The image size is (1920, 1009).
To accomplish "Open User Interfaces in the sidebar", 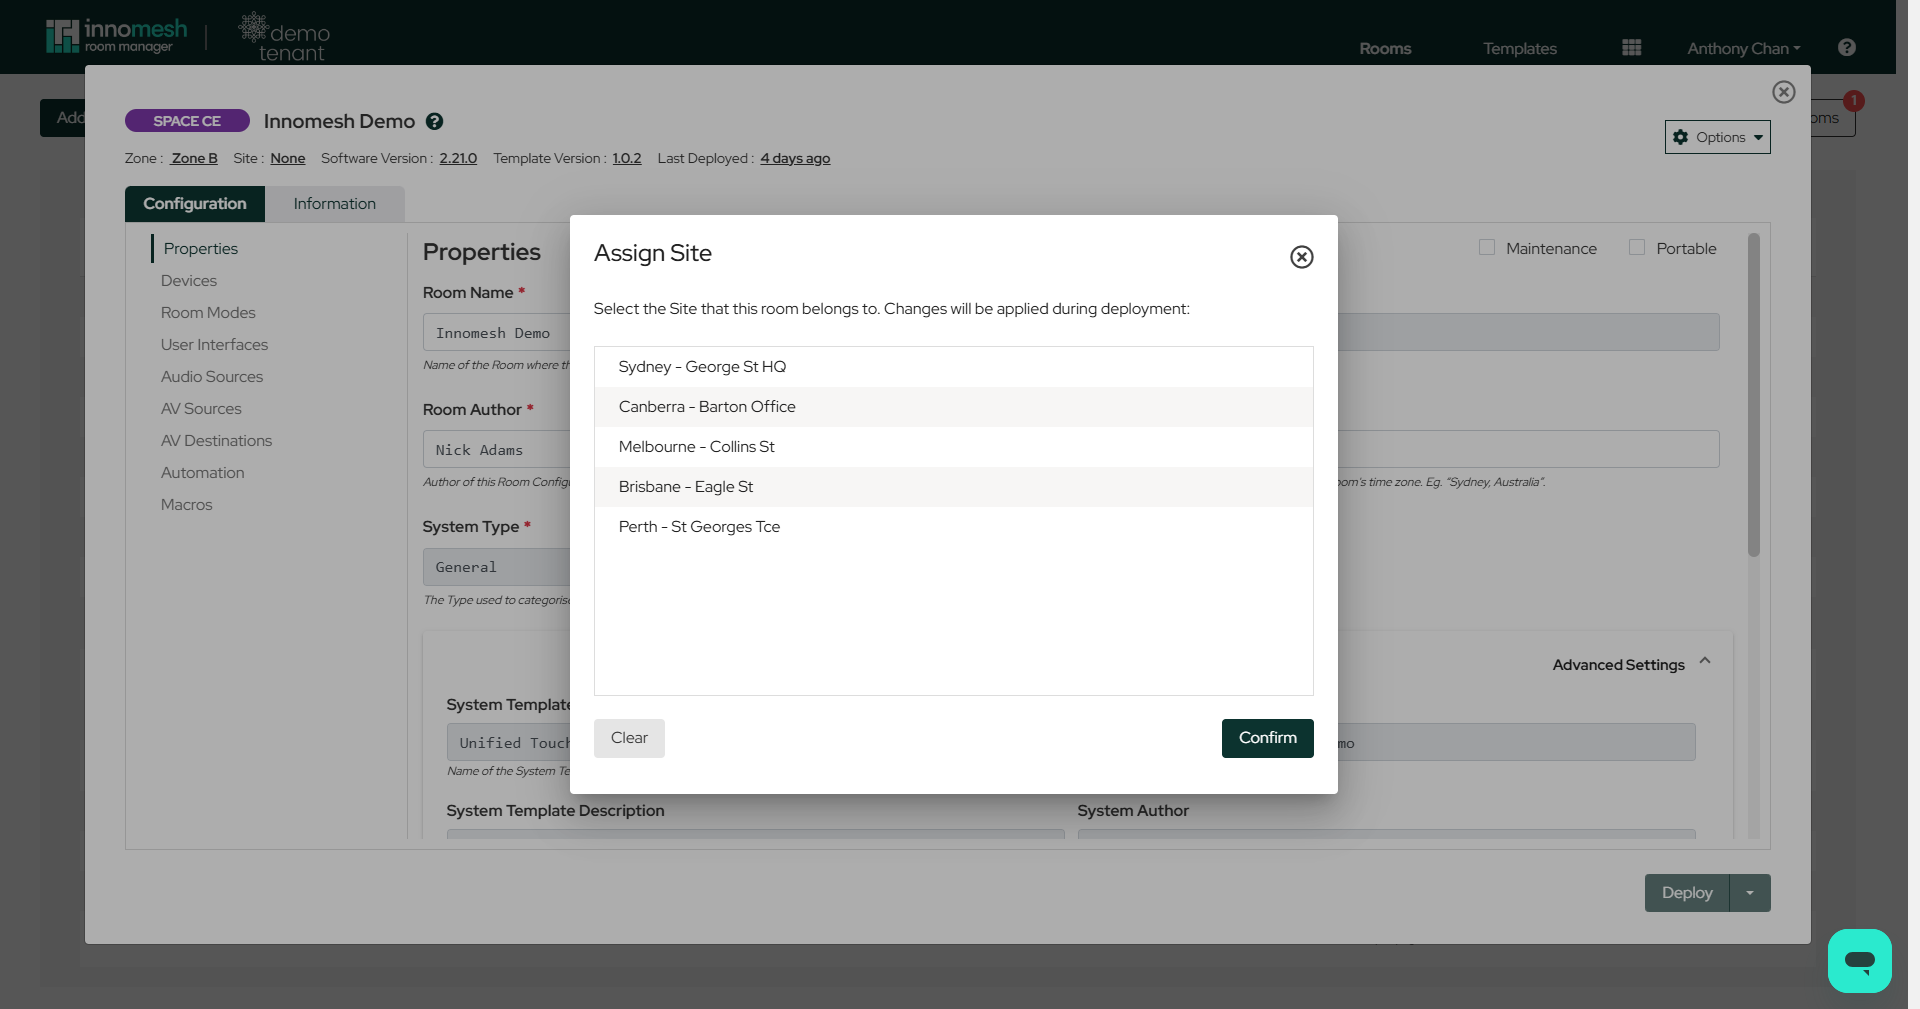I will pos(214,345).
